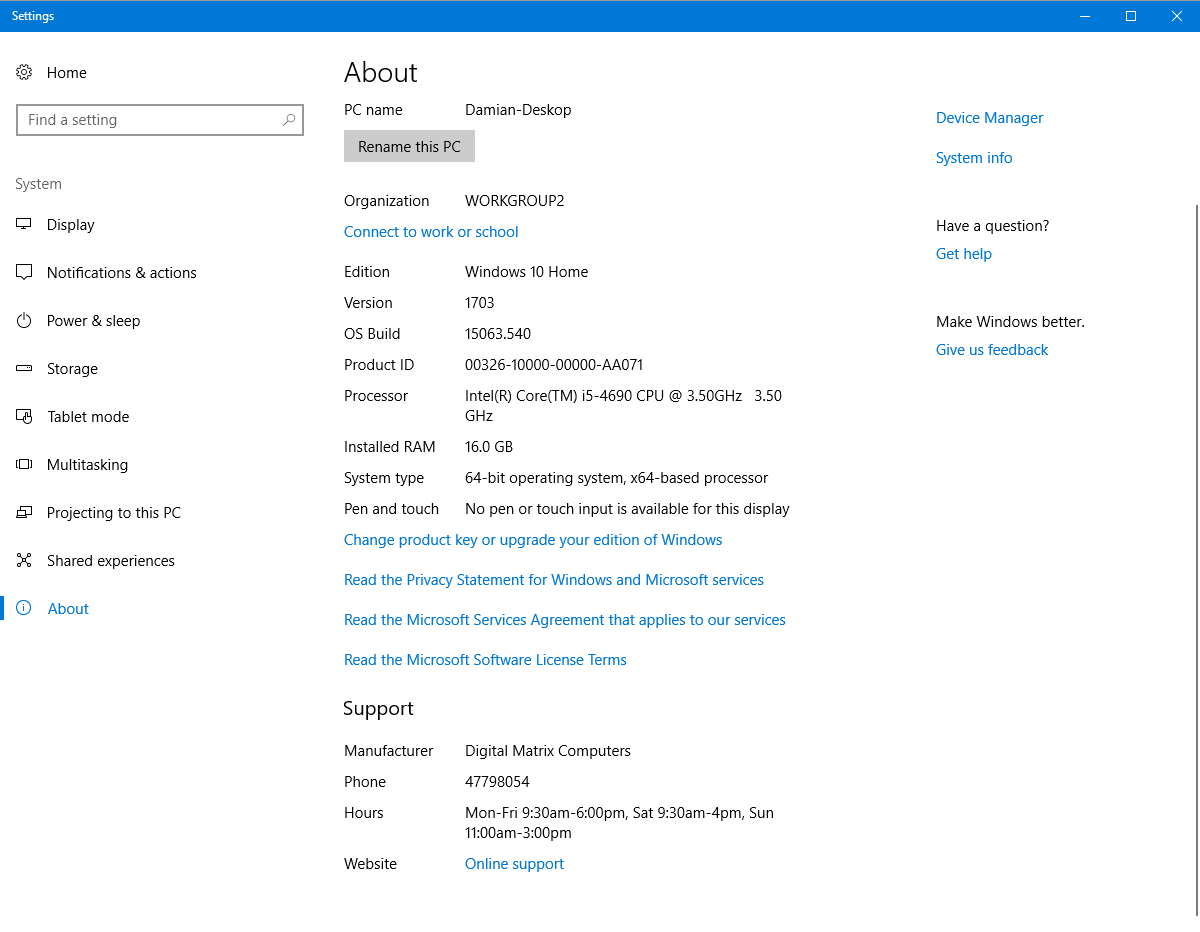Click the Shared experiences icon
Viewport: 1200px width, 932px height.
pyautogui.click(x=24, y=561)
